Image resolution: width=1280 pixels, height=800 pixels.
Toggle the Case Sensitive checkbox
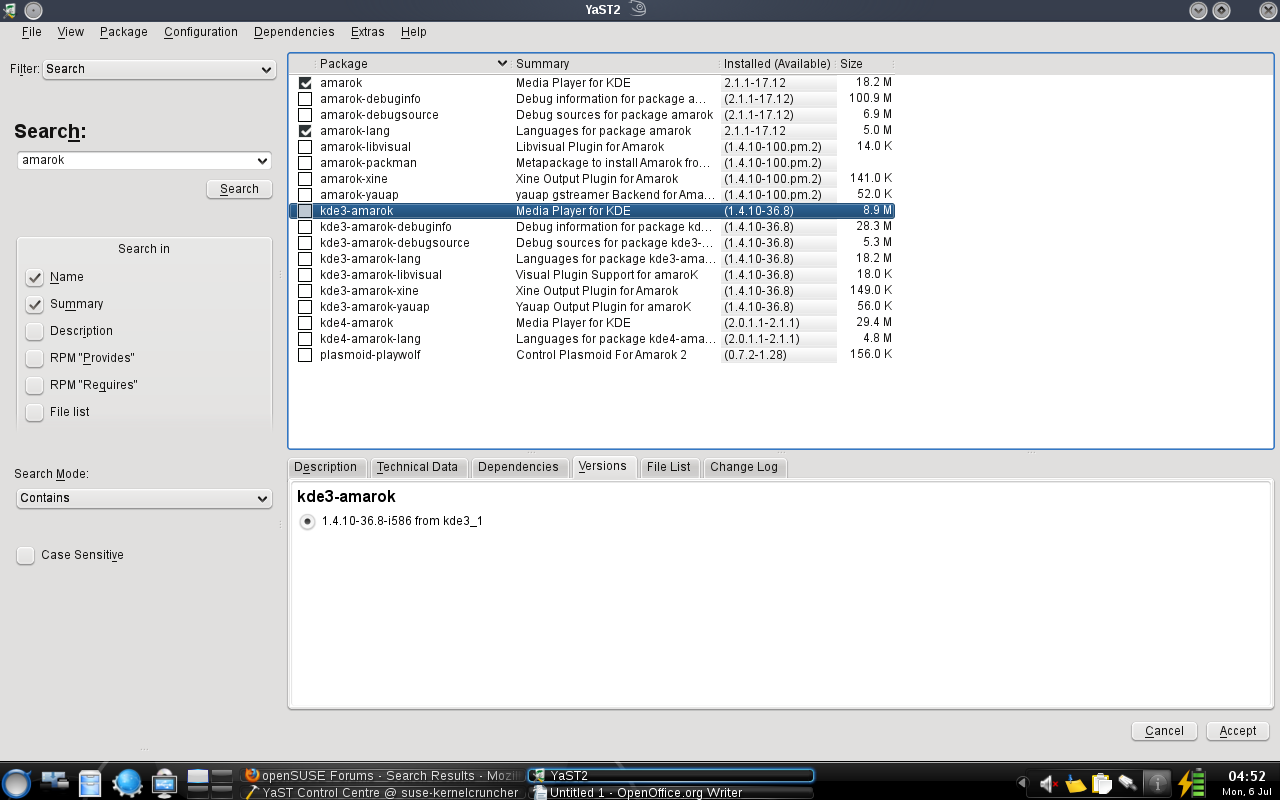(x=26, y=555)
